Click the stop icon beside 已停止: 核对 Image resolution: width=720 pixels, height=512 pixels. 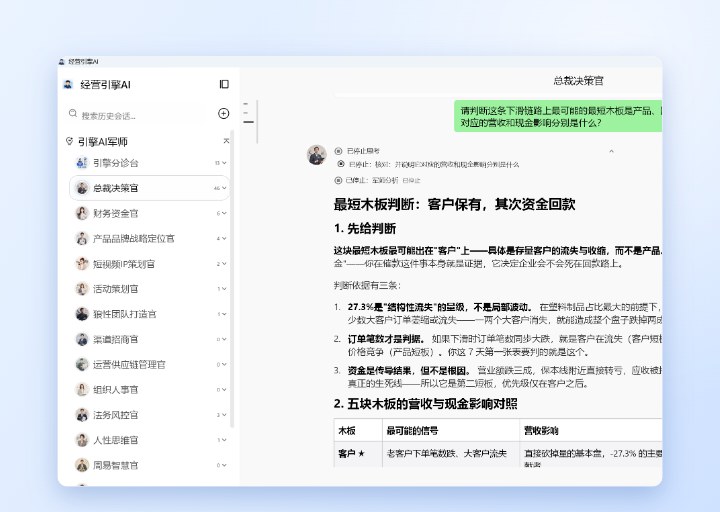(x=341, y=164)
